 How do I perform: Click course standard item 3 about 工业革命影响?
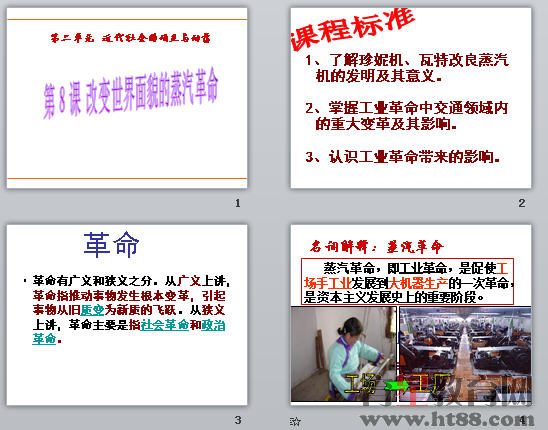coord(403,157)
